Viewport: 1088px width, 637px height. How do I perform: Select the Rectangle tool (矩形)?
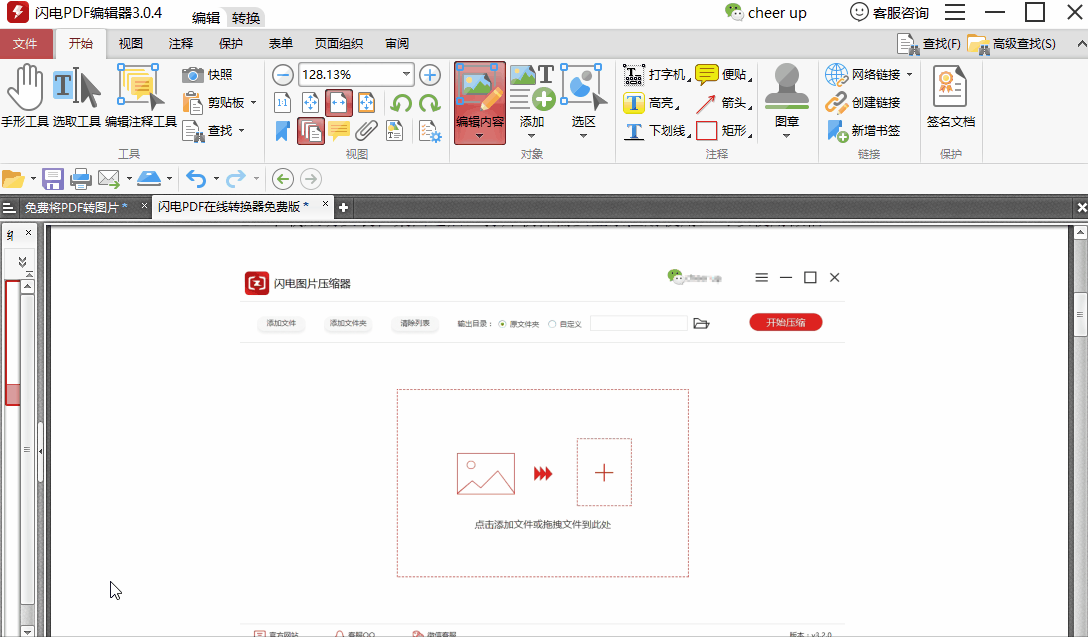pos(723,130)
